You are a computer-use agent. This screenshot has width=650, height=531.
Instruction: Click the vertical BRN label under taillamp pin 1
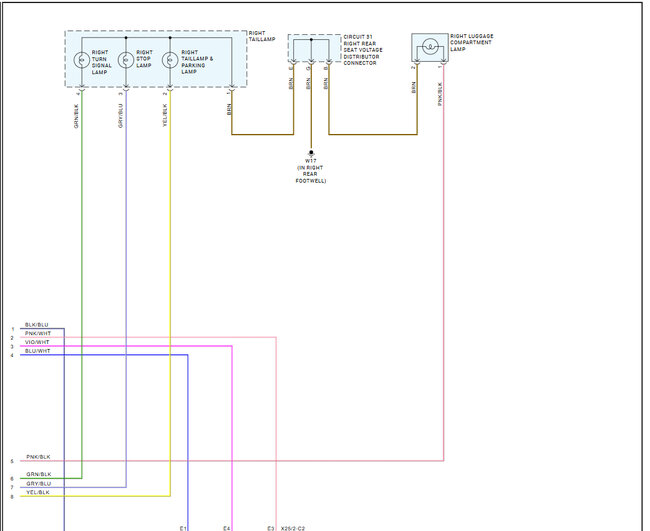coord(229,109)
